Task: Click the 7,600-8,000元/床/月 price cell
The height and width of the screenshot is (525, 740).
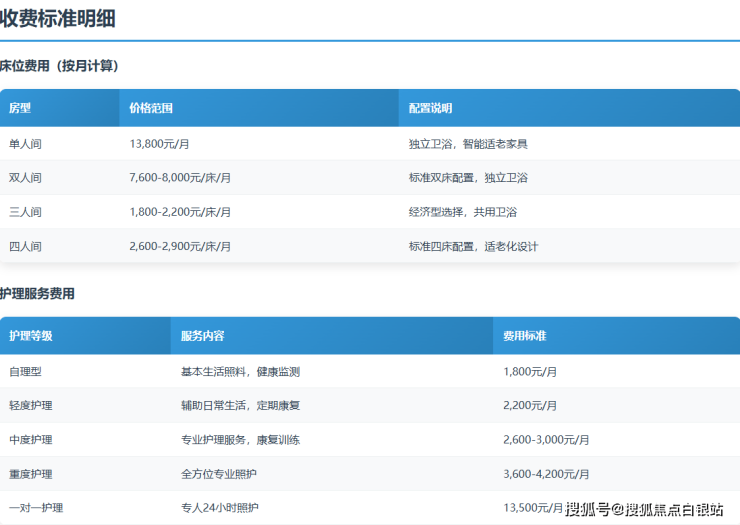Action: tap(180, 178)
